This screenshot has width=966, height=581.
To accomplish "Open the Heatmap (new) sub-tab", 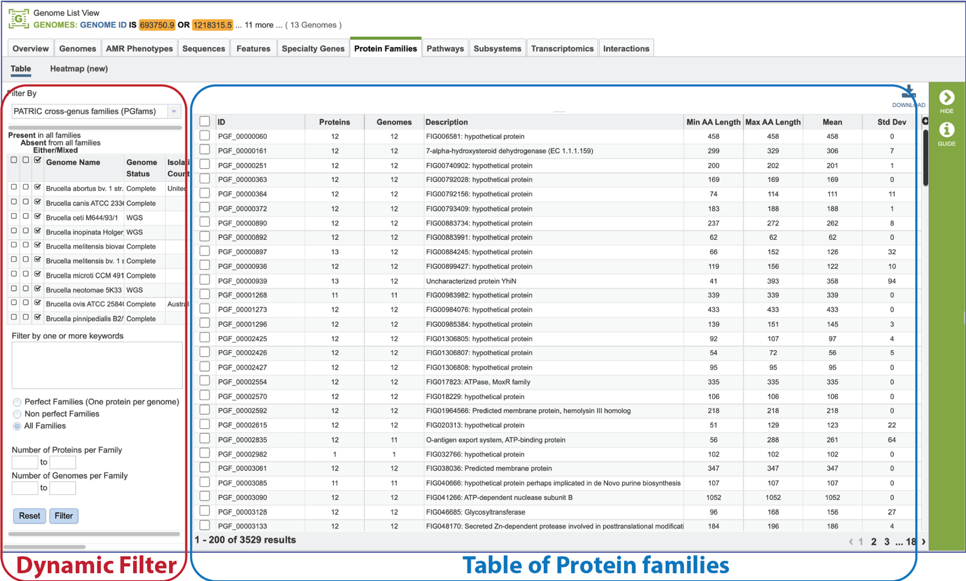I will click(x=78, y=69).
